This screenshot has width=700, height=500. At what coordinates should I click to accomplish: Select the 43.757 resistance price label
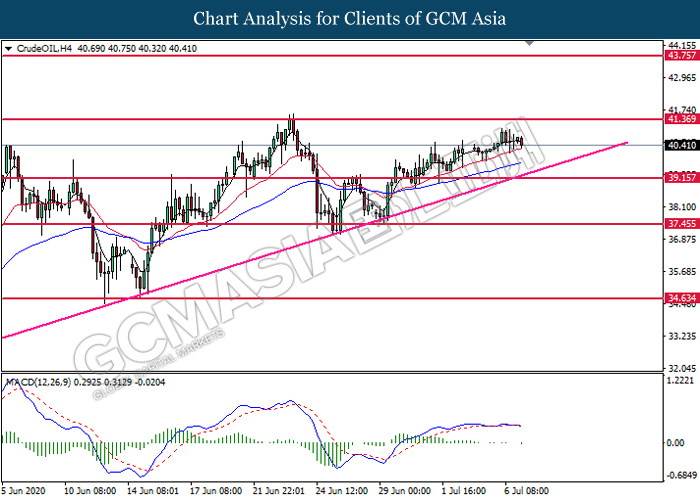tap(682, 55)
